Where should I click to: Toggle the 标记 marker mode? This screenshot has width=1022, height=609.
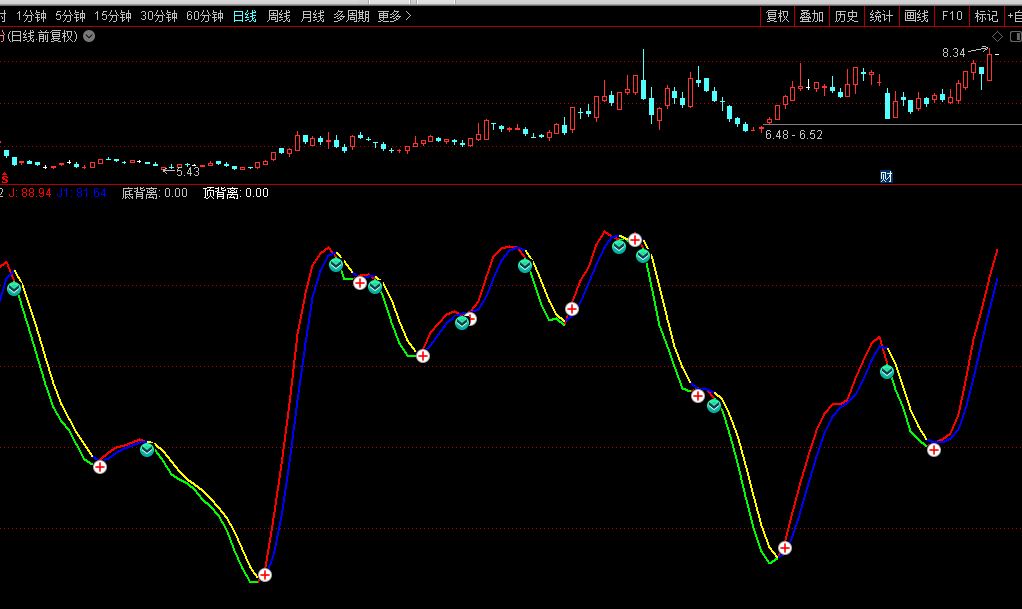[986, 16]
